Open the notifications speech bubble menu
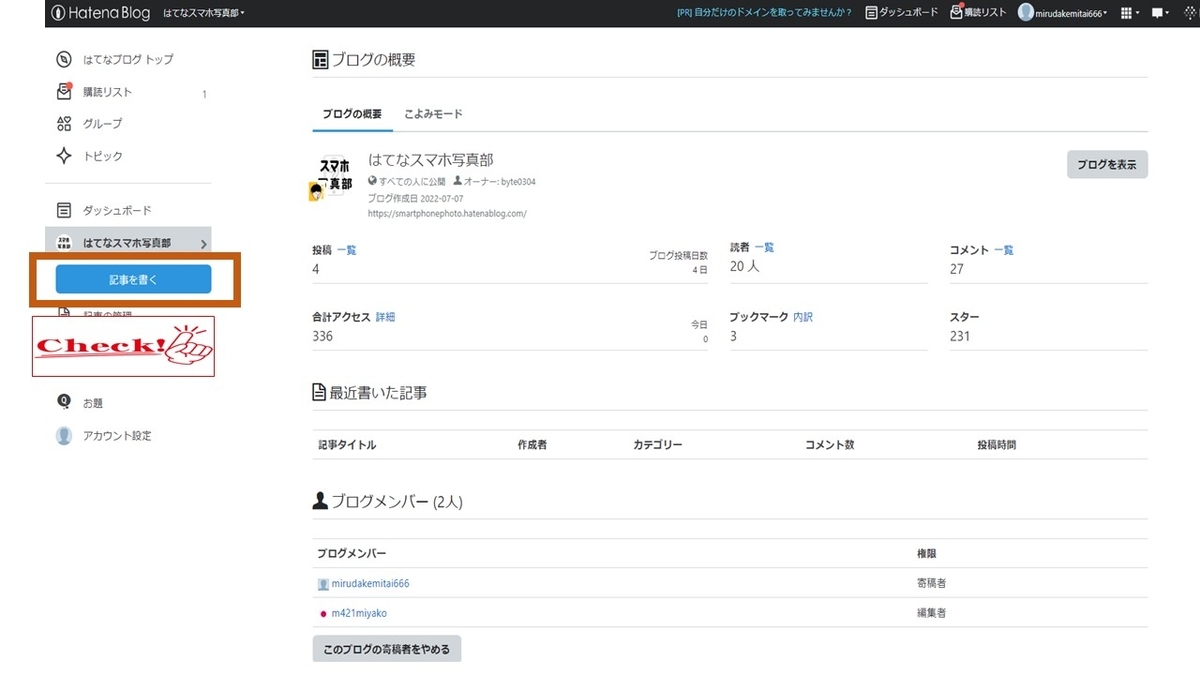This screenshot has height=675, width=1200. pos(1160,13)
